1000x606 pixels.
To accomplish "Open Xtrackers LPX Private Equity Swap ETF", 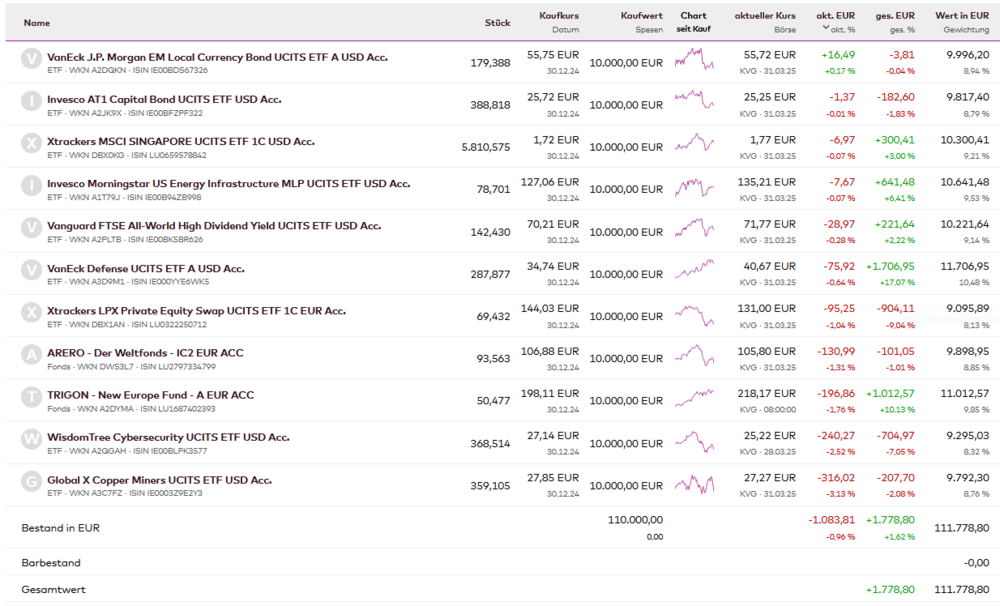I will [x=196, y=311].
